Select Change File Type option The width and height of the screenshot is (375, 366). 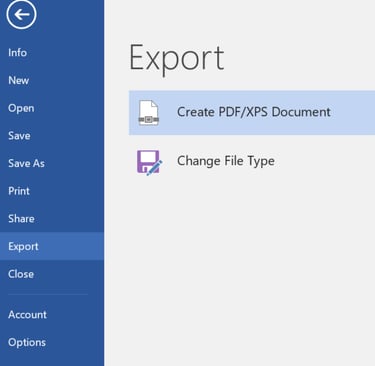[x=252, y=161]
